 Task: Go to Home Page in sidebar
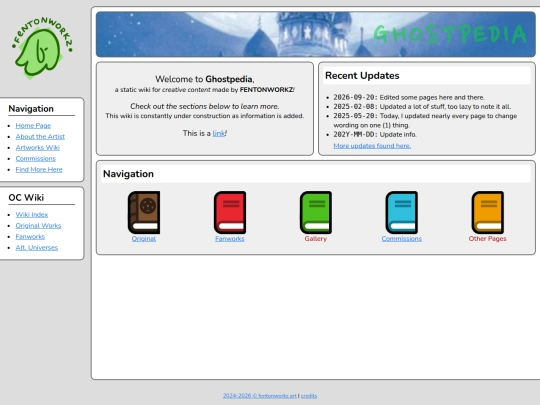click(33, 126)
